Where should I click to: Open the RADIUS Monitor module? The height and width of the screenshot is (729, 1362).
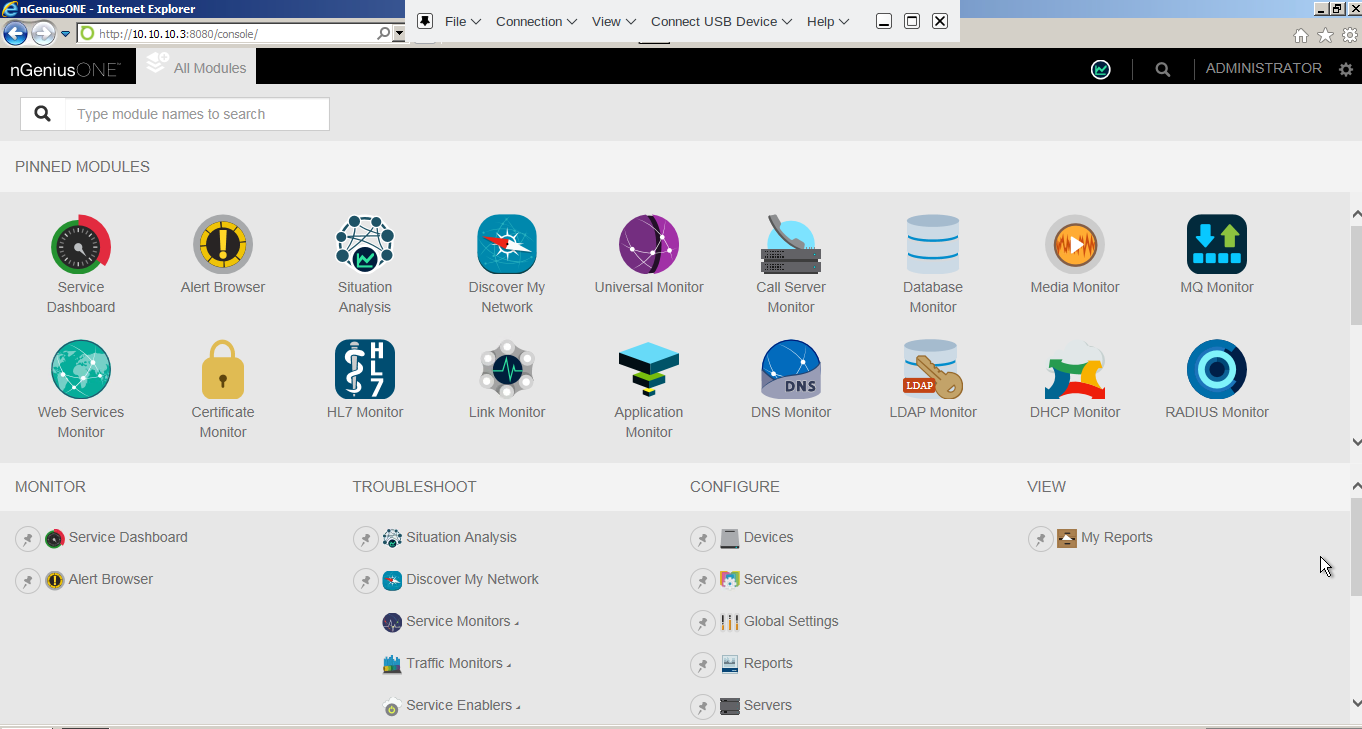click(x=1217, y=370)
